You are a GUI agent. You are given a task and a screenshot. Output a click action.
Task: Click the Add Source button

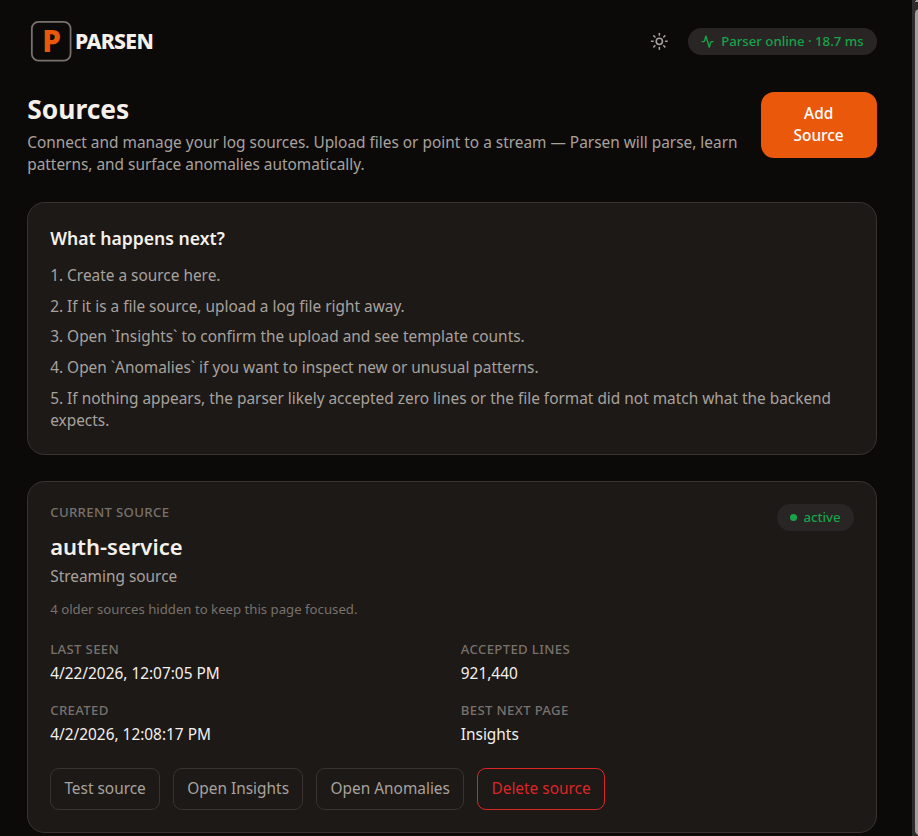pos(818,124)
